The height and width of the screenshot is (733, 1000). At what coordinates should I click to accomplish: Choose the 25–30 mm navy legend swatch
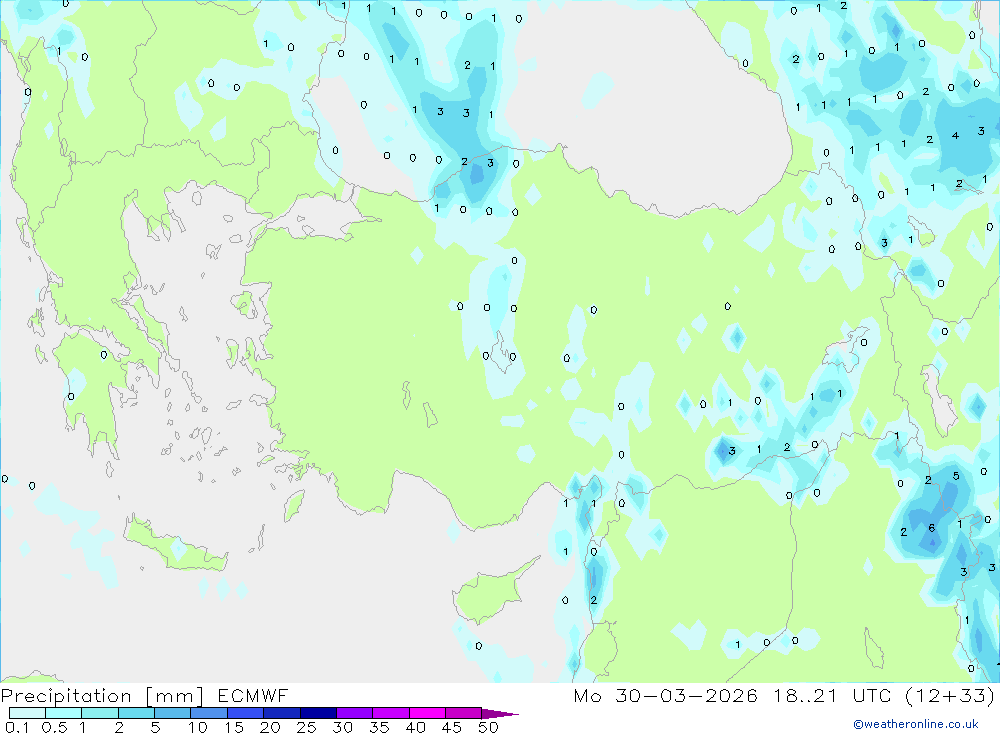pos(318,713)
